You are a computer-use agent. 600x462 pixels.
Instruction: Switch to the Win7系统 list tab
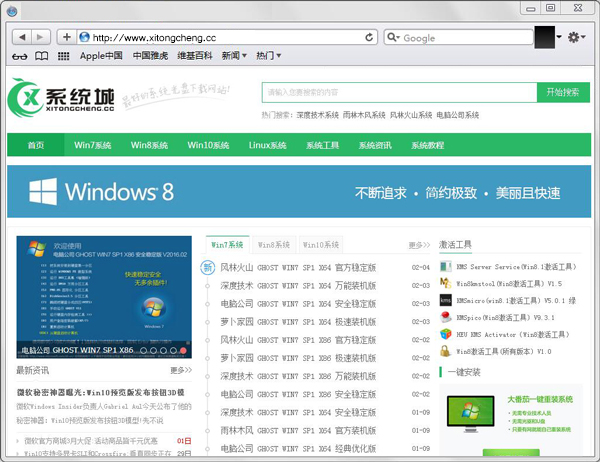pos(227,245)
